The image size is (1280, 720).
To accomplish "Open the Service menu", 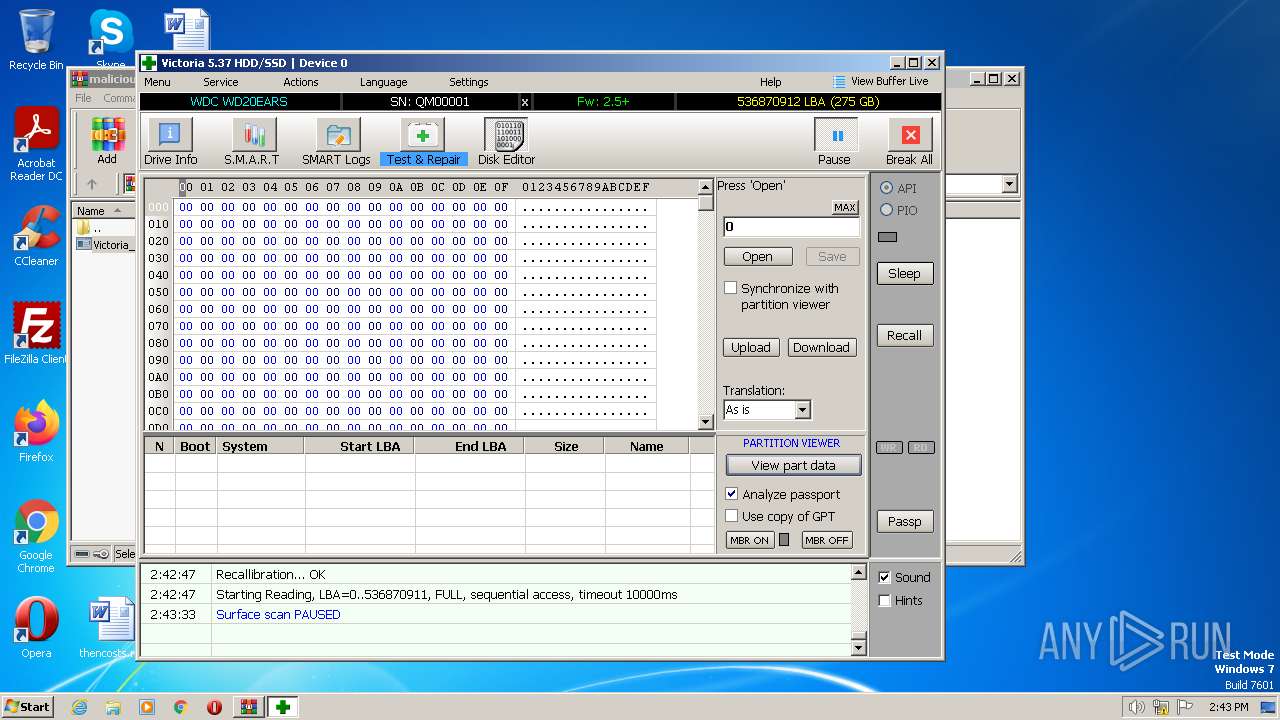I will pos(221,82).
